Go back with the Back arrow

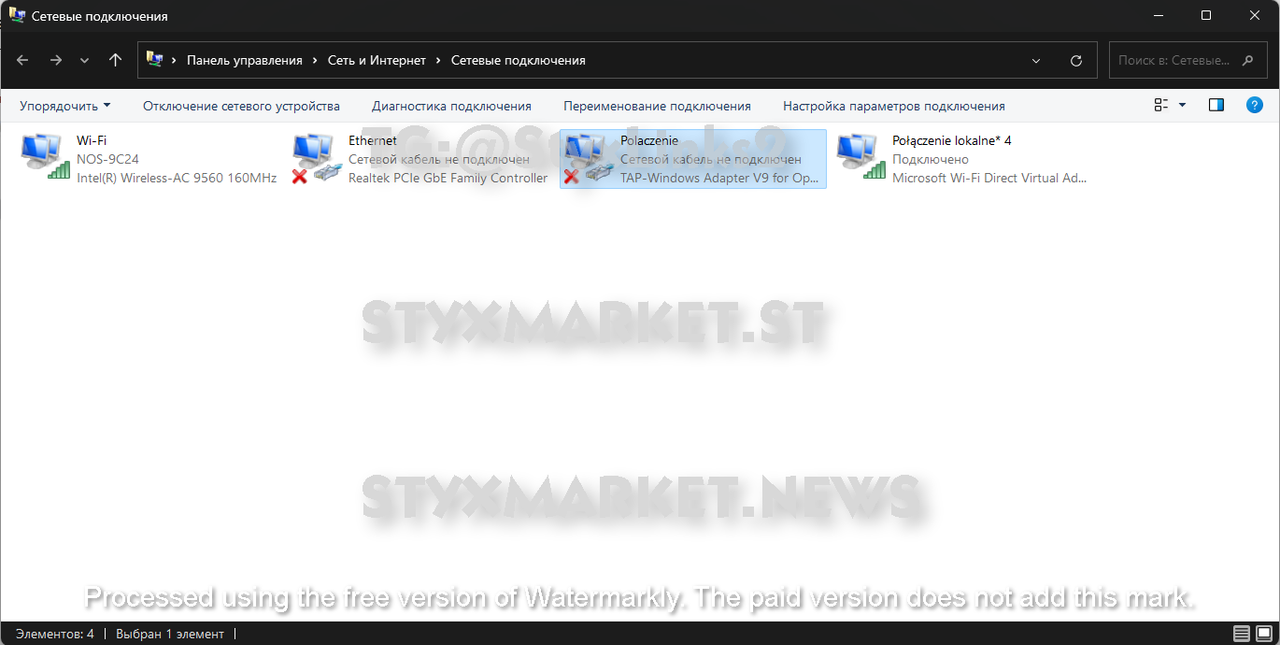(x=23, y=60)
